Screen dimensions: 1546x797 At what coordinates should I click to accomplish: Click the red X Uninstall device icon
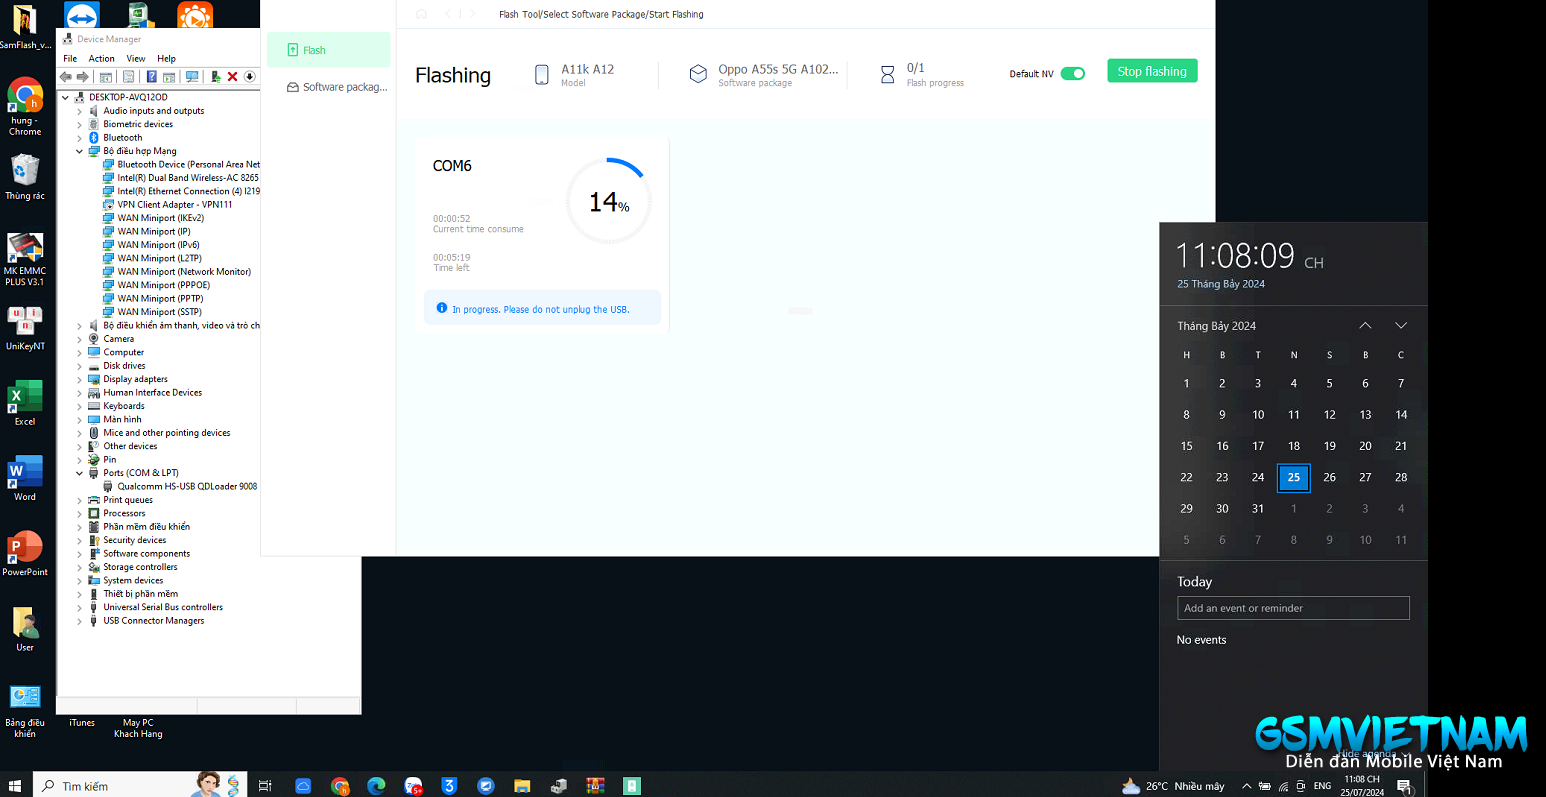click(x=232, y=77)
